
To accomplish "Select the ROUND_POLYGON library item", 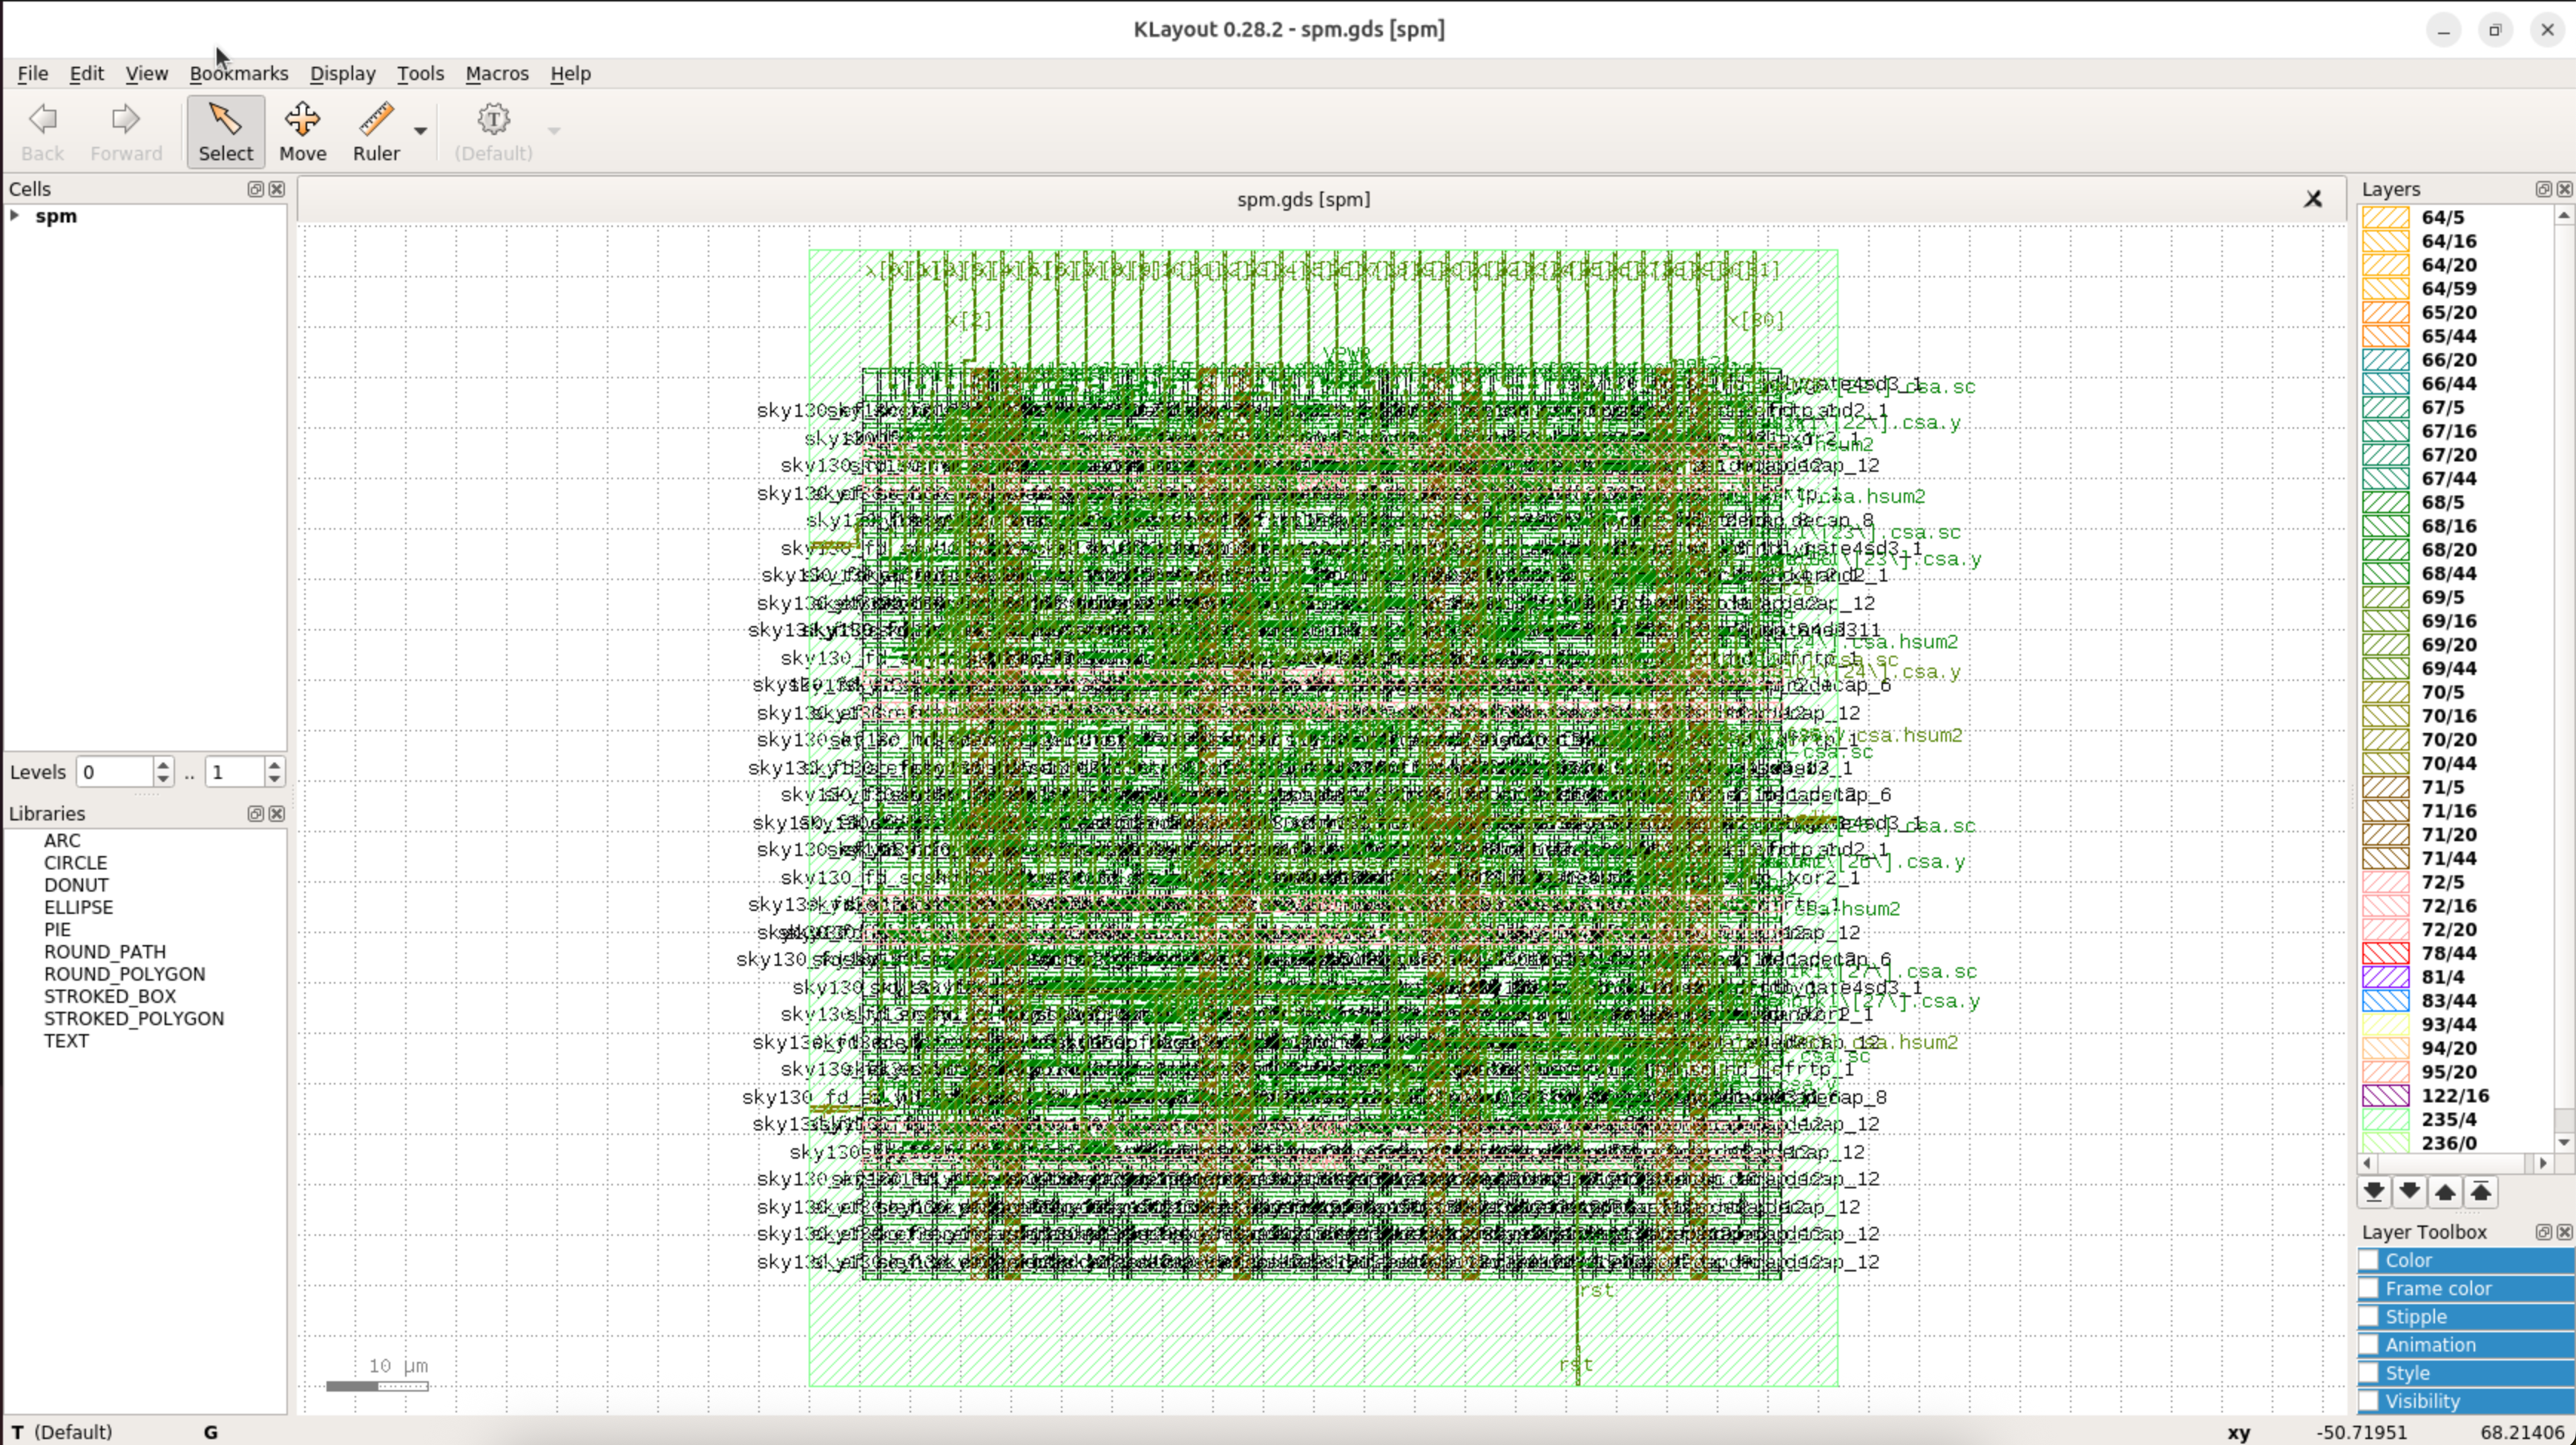I will tap(124, 974).
